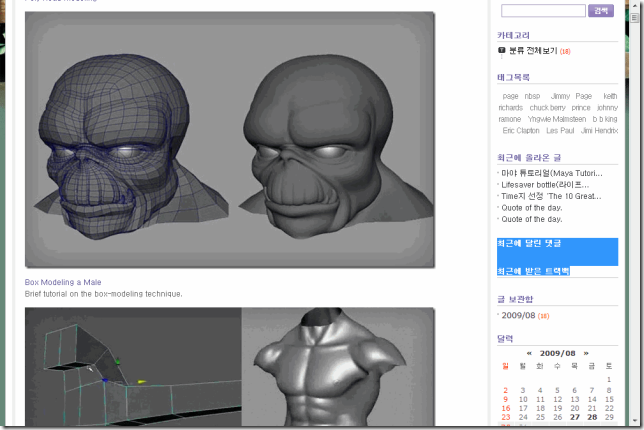Click red Sunday date 9
This screenshot has width=644, height=430.
505,399
